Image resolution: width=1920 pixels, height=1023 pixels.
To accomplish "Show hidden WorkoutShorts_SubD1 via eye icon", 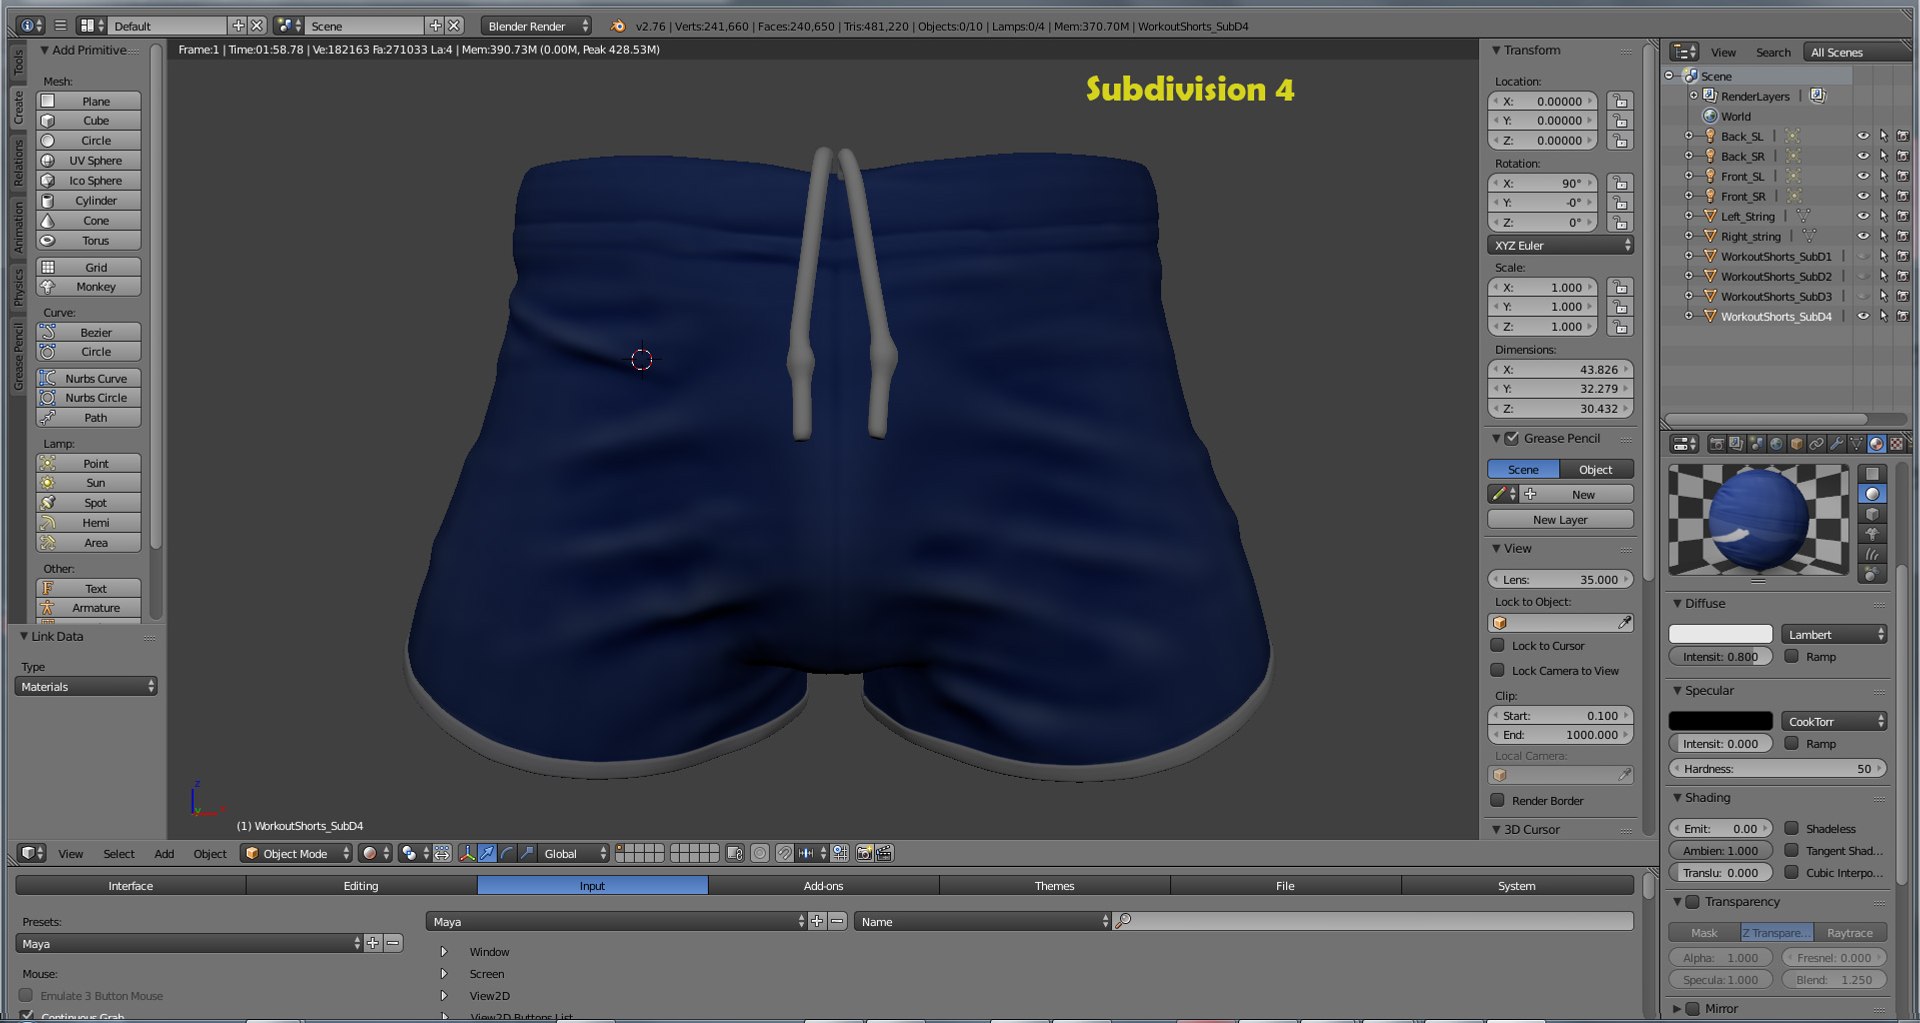I will (1863, 256).
